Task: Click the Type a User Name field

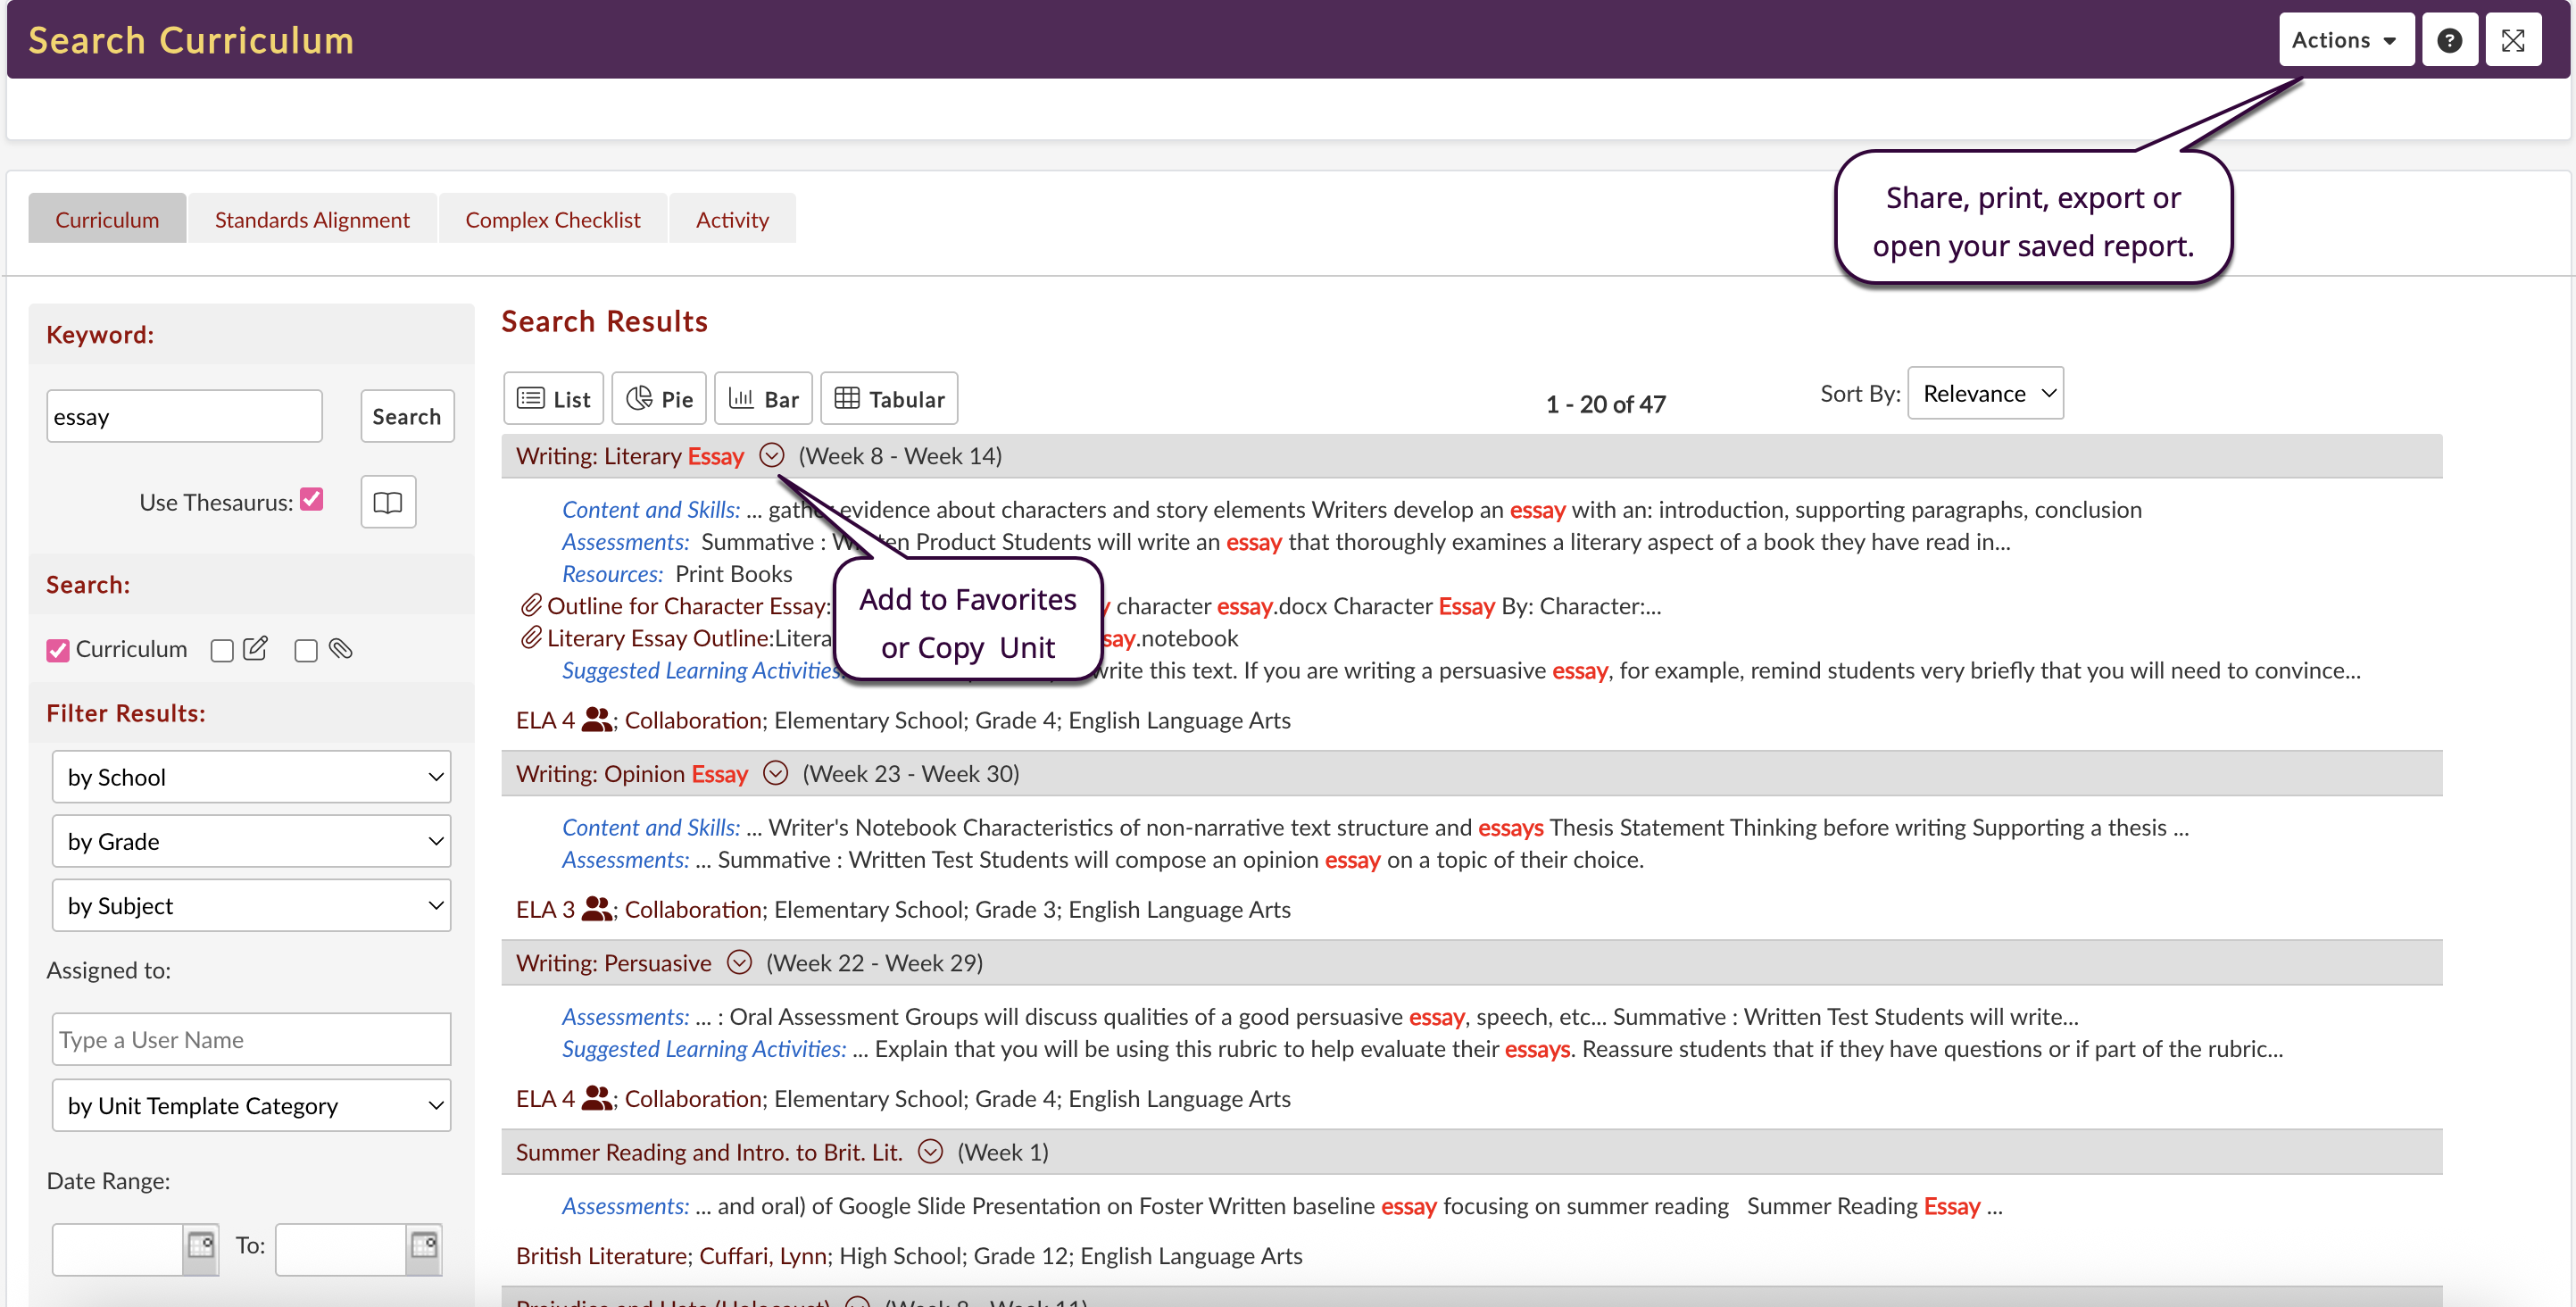Action: pos(252,1039)
